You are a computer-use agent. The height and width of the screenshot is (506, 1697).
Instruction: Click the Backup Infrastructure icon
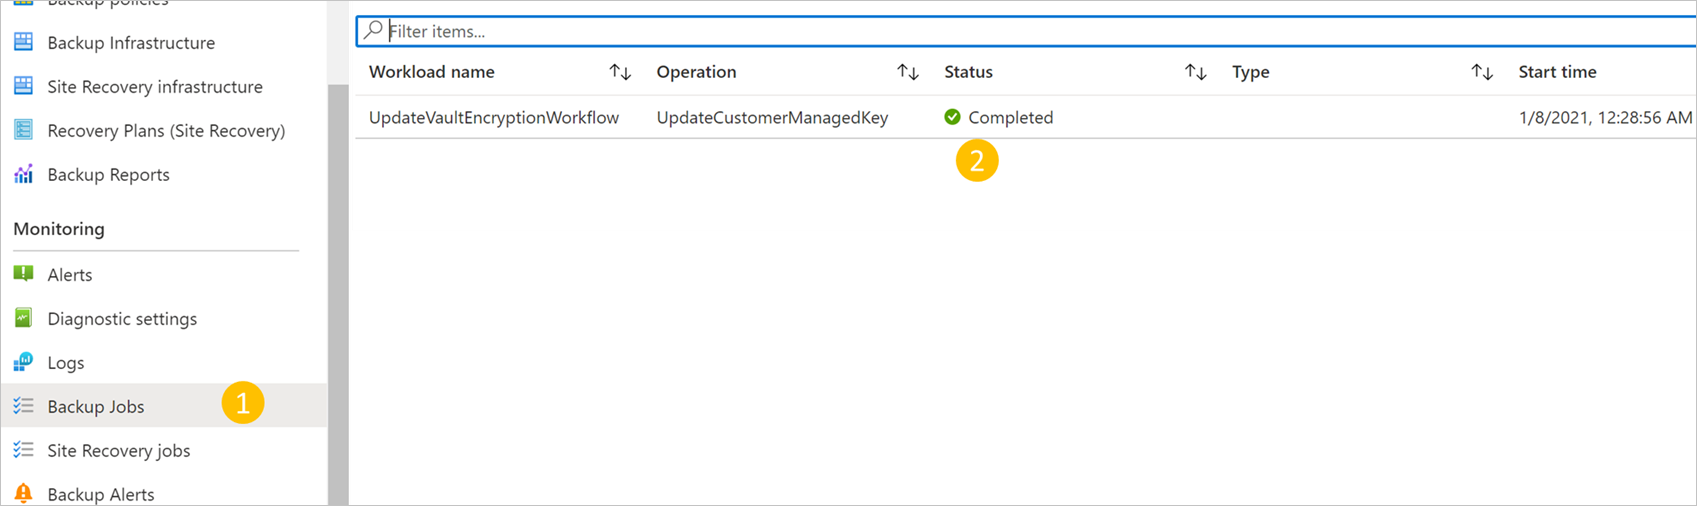point(23,43)
